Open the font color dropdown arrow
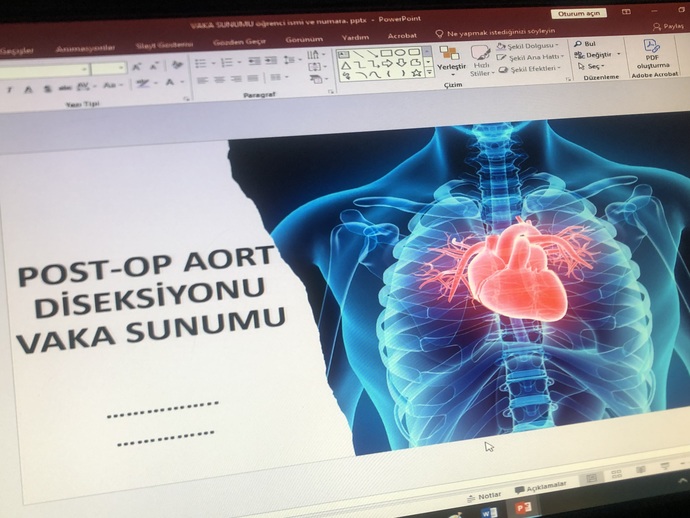690x518 pixels. tap(182, 82)
